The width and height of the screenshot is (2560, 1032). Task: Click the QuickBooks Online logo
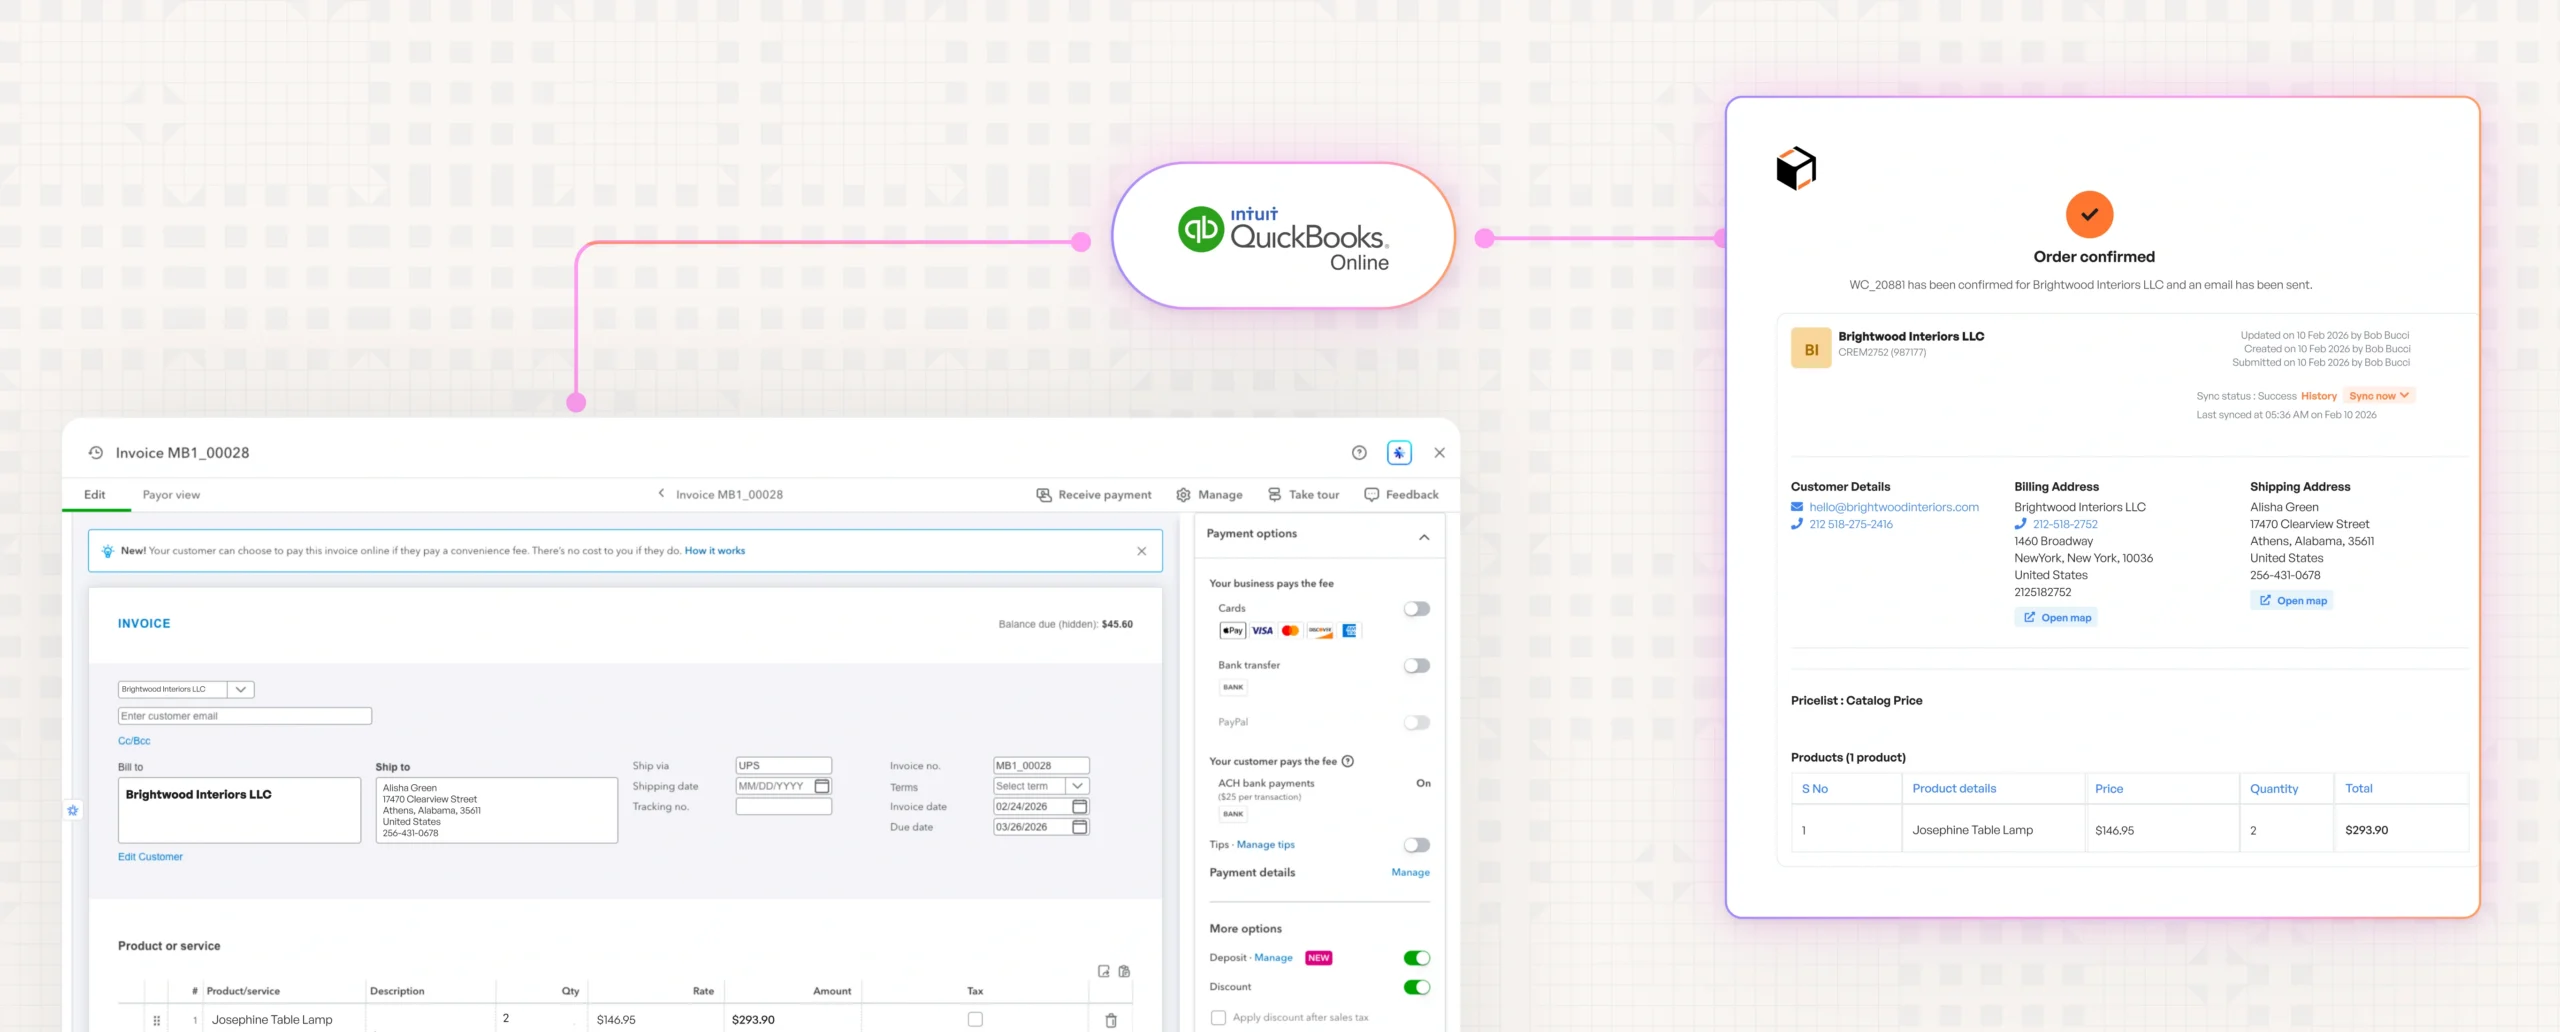point(1284,237)
